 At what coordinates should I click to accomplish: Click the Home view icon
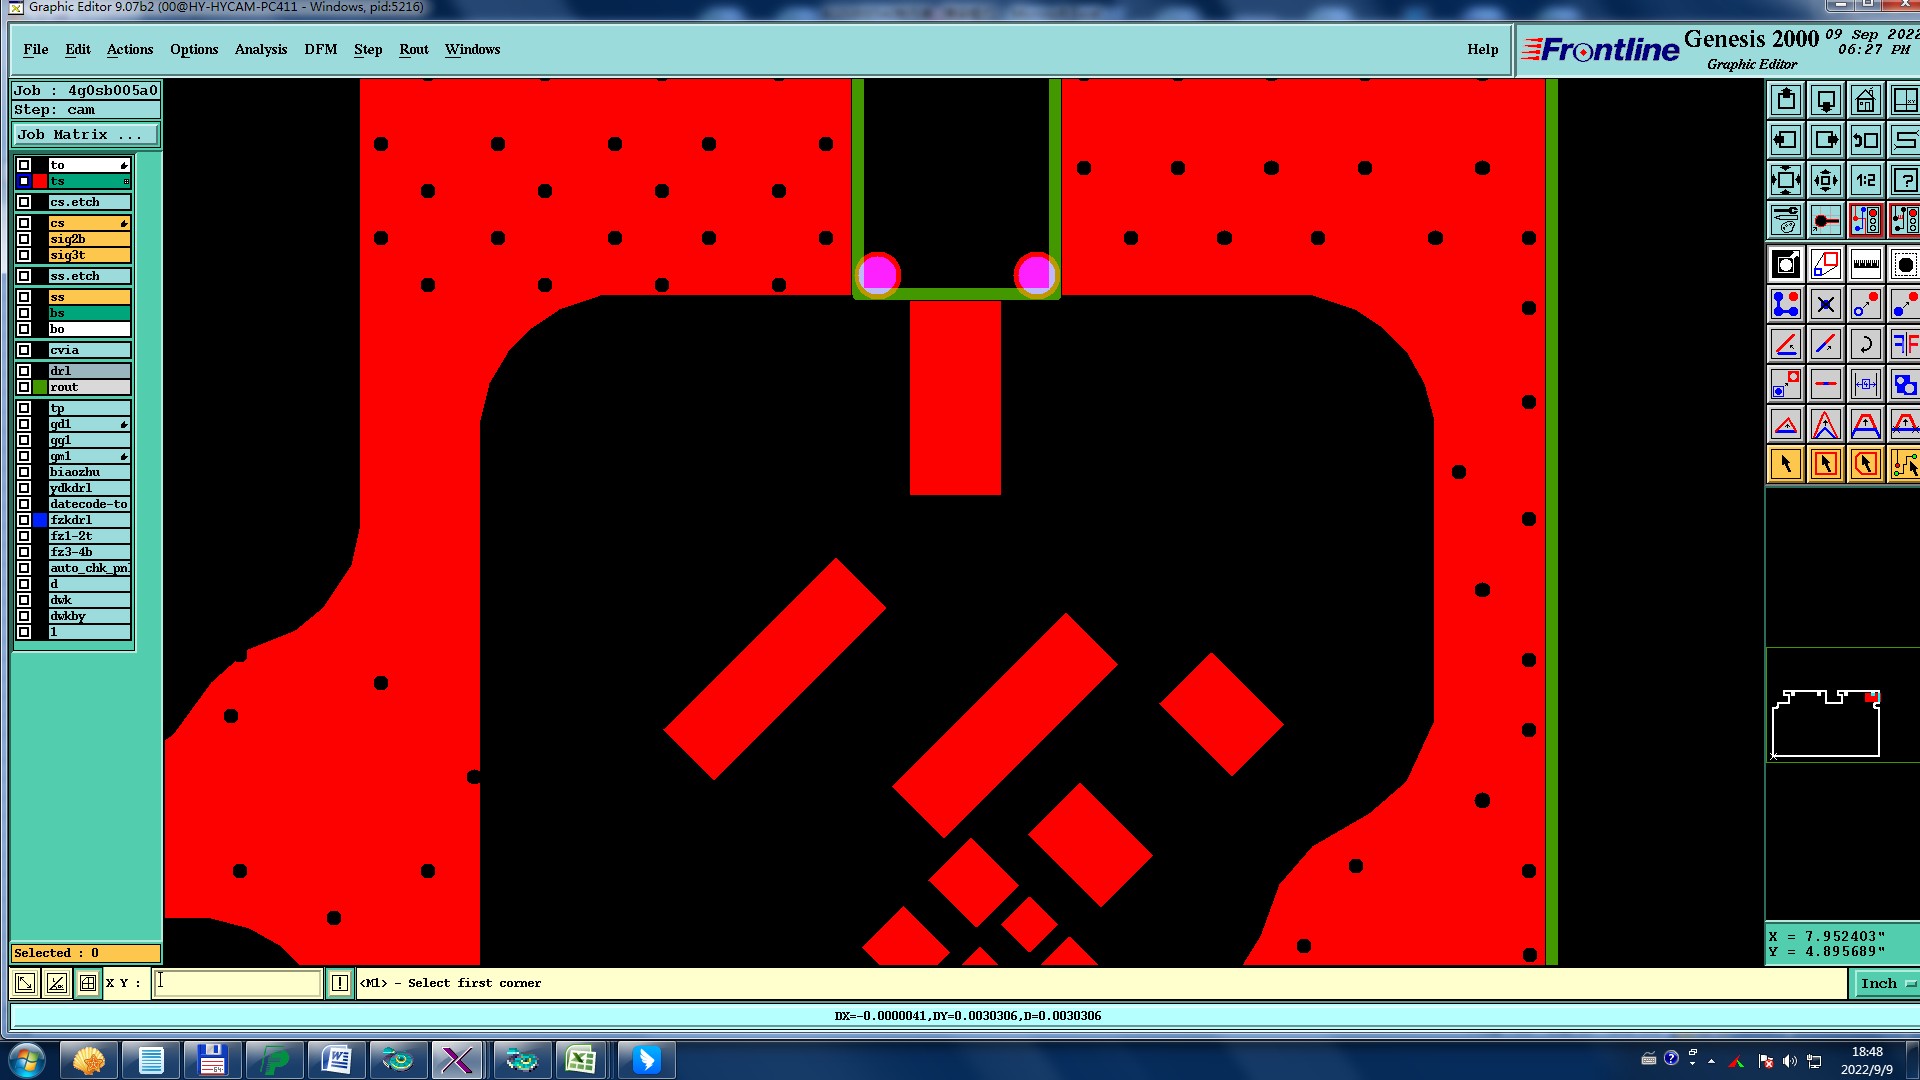tap(1865, 100)
